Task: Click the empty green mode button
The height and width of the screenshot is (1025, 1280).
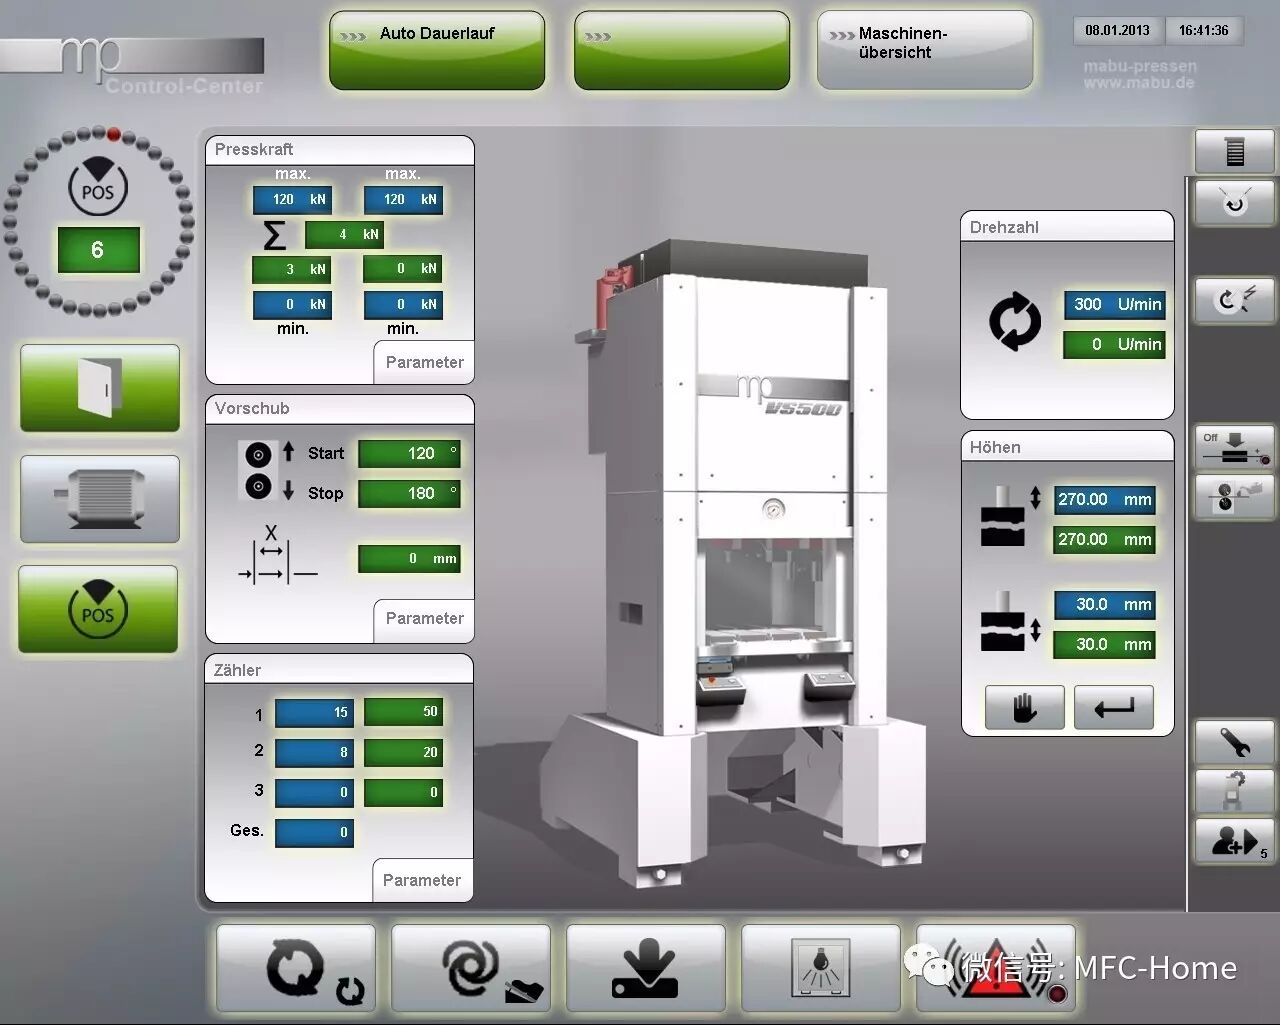Action: tap(682, 50)
